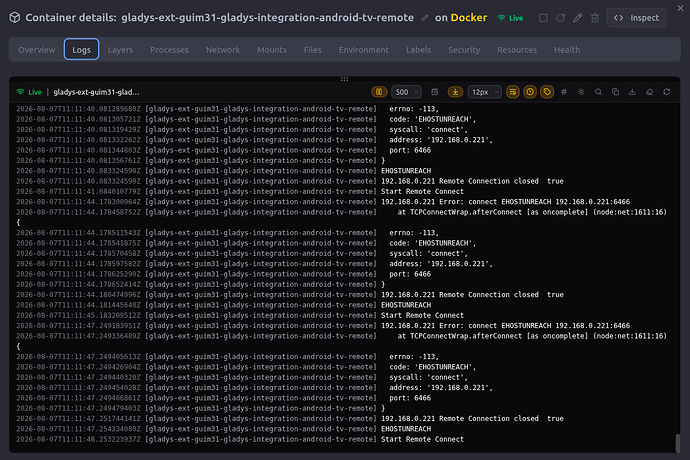The height and width of the screenshot is (460, 690).
Task: Clear logs with eraser icon
Action: pyautogui.click(x=650, y=92)
